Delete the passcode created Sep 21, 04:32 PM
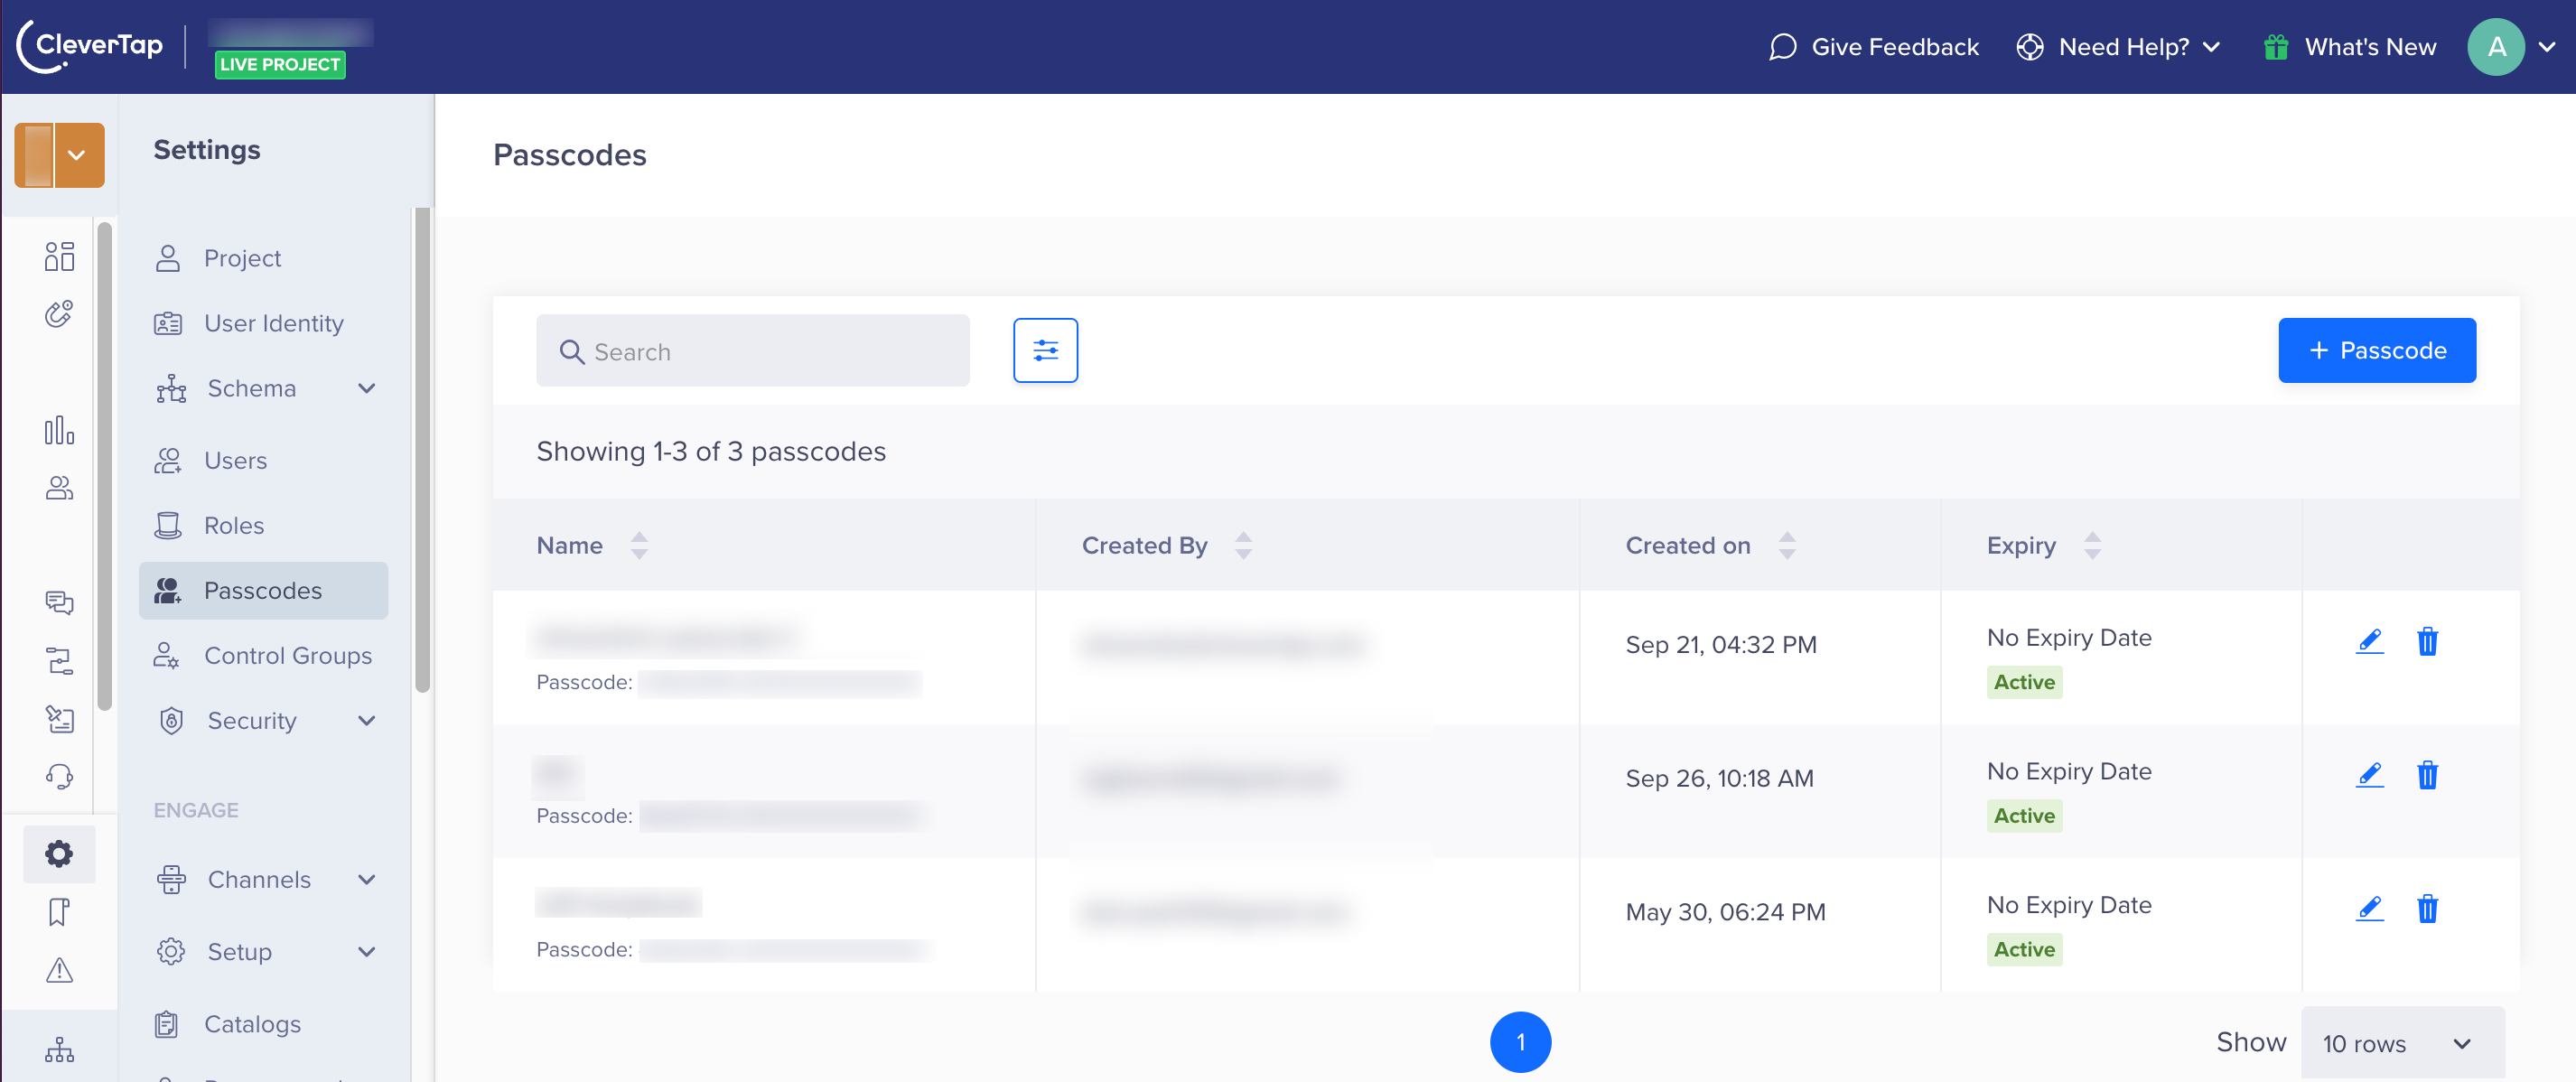Viewport: 2576px width, 1082px height. tap(2427, 641)
